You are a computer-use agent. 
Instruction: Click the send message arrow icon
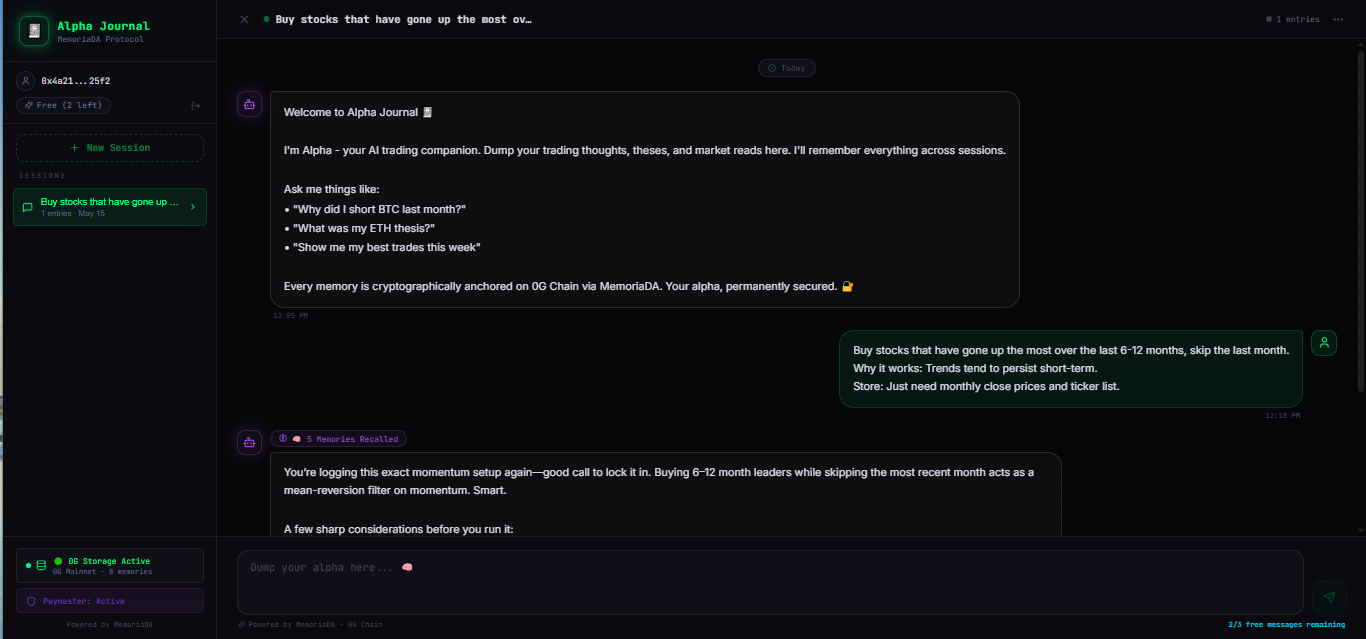pos(1329,597)
